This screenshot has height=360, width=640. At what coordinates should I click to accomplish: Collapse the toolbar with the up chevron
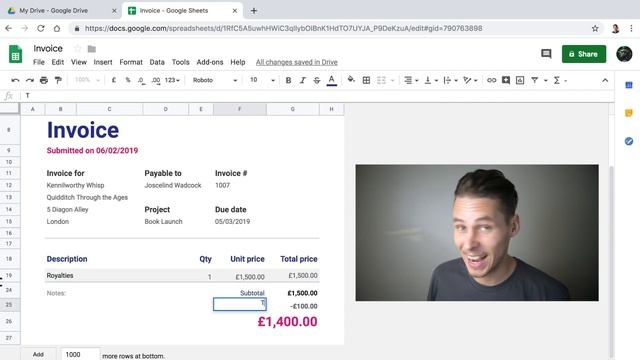tap(605, 80)
